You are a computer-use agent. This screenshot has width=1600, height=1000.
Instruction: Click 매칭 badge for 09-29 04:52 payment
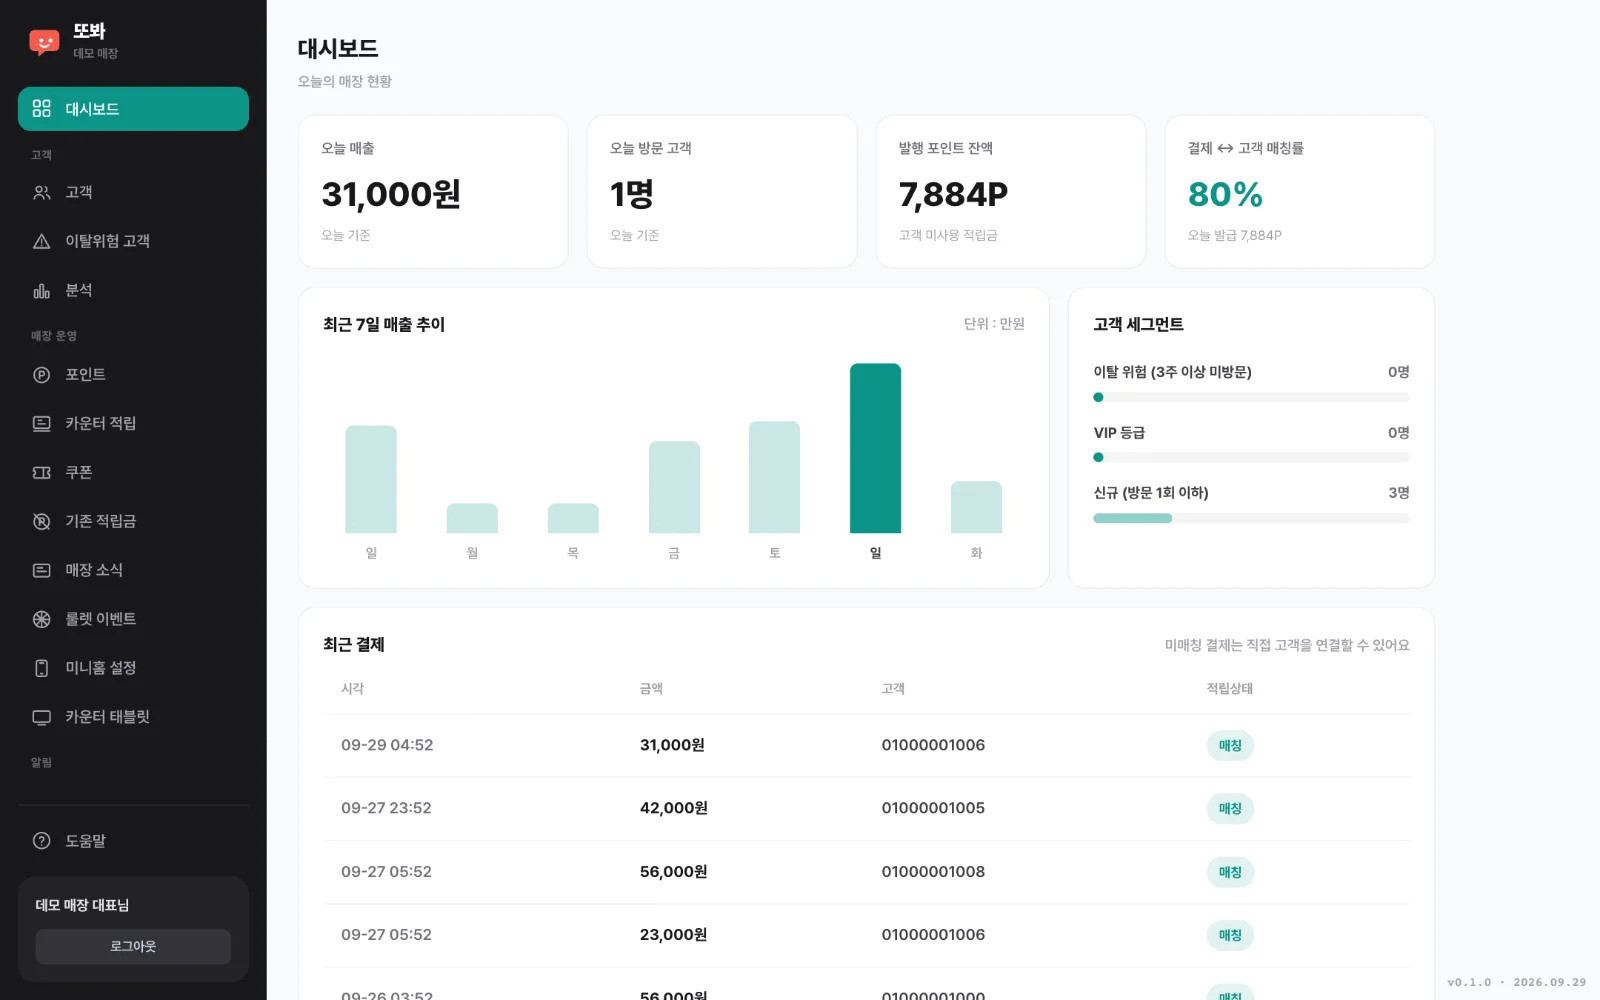pyautogui.click(x=1230, y=745)
